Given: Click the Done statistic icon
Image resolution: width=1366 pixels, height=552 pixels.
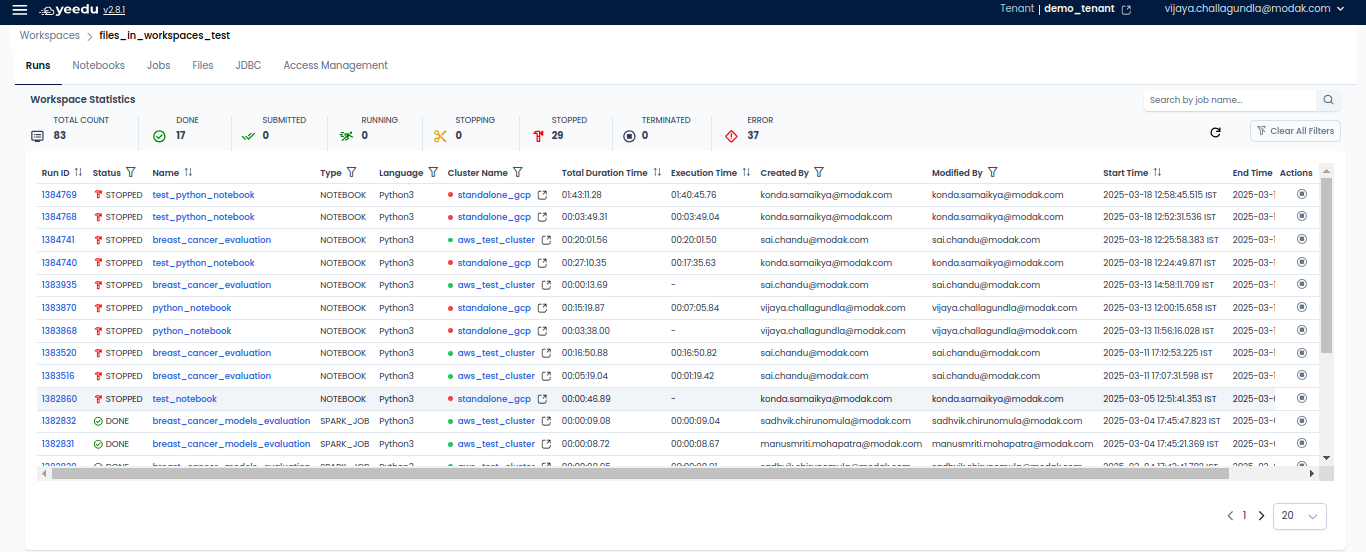Looking at the screenshot, I should pyautogui.click(x=159, y=136).
